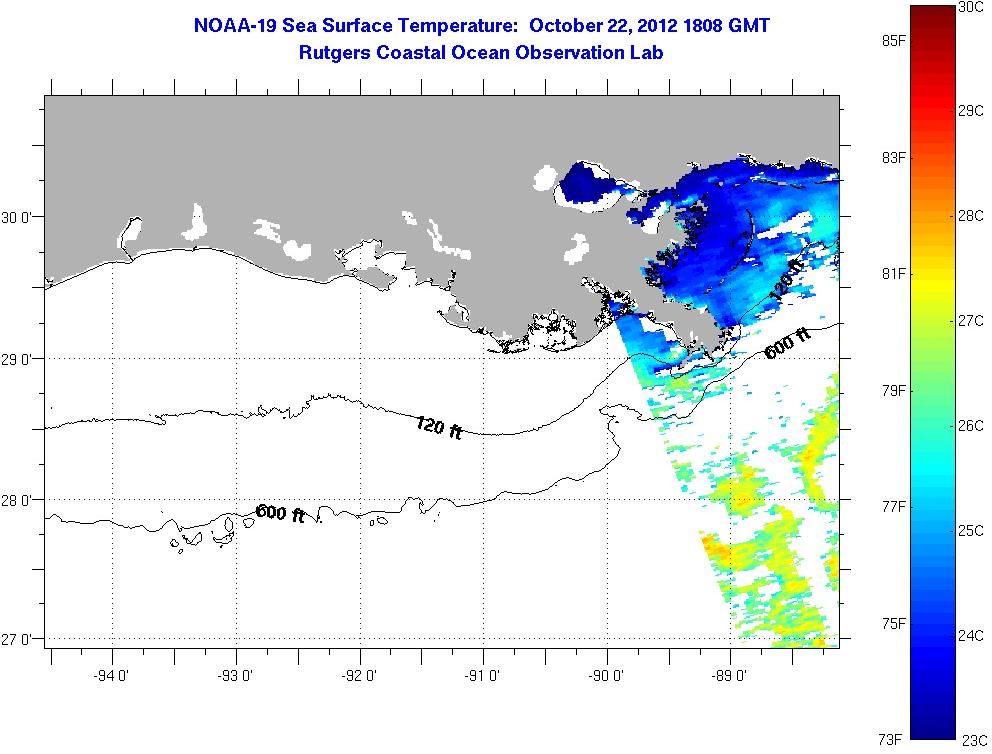992x754 pixels.
Task: Click the '23C' color scale label
Action: point(975,739)
